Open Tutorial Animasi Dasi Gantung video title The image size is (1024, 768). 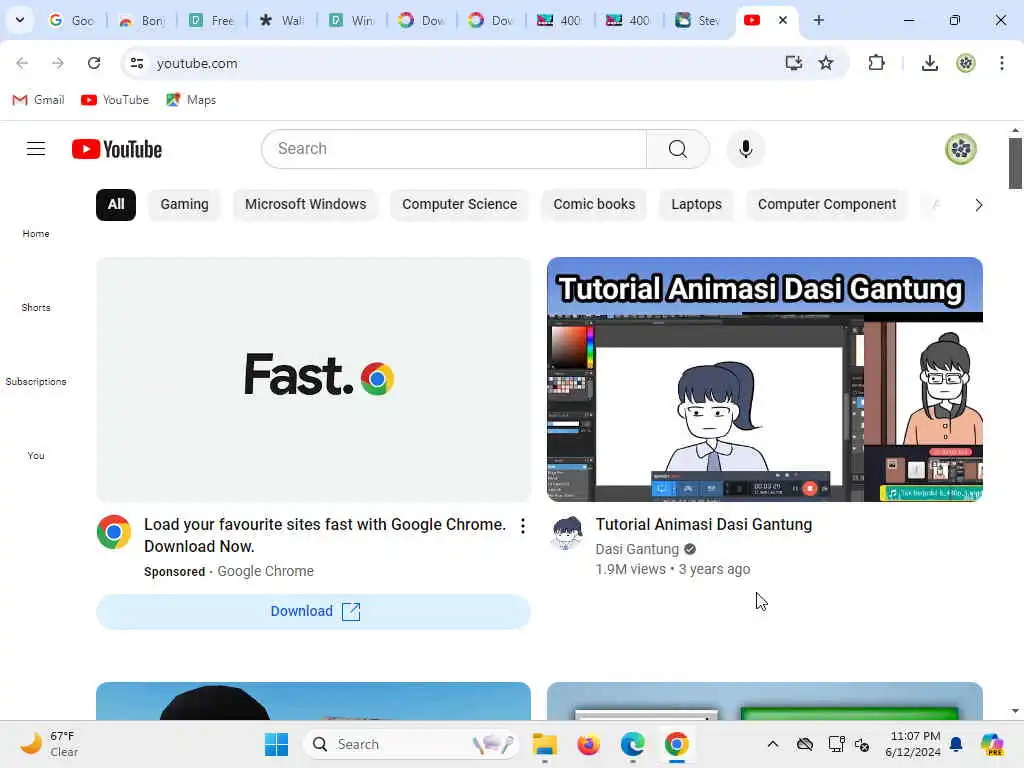[703, 524]
